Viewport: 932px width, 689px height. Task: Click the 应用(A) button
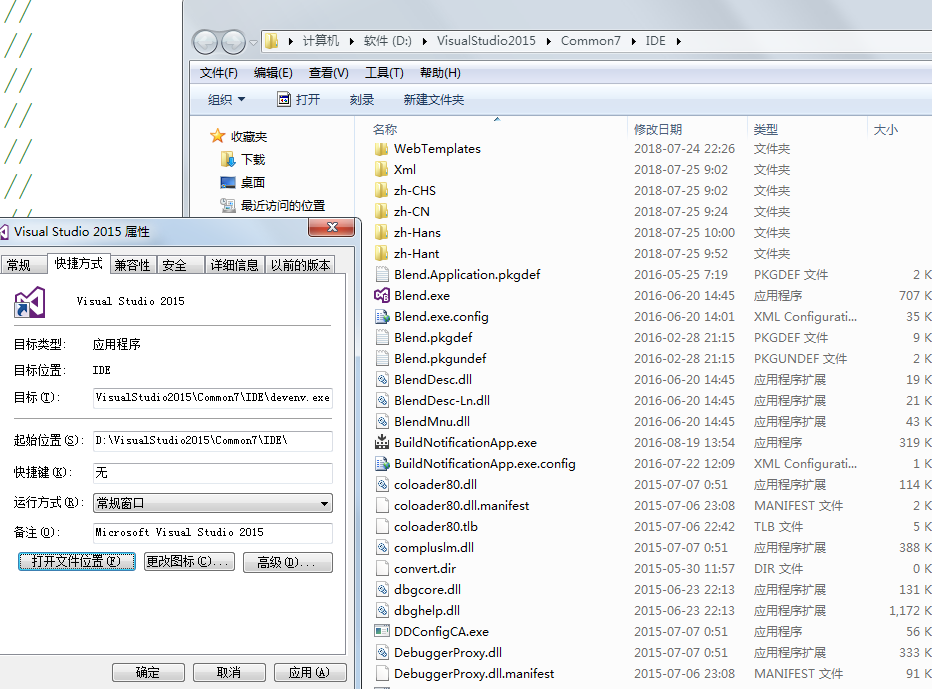click(310, 672)
